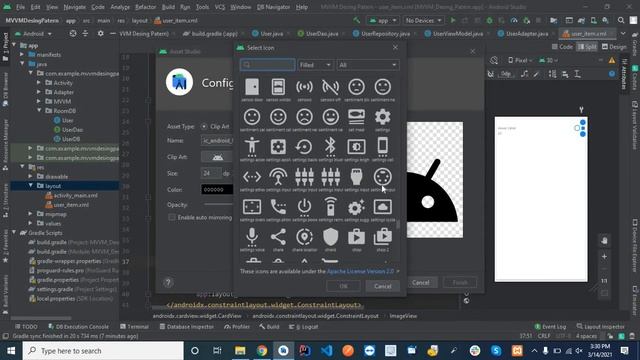This screenshot has height=360, width=640.
Task: Select the share location icon
Action: [x=304, y=237]
